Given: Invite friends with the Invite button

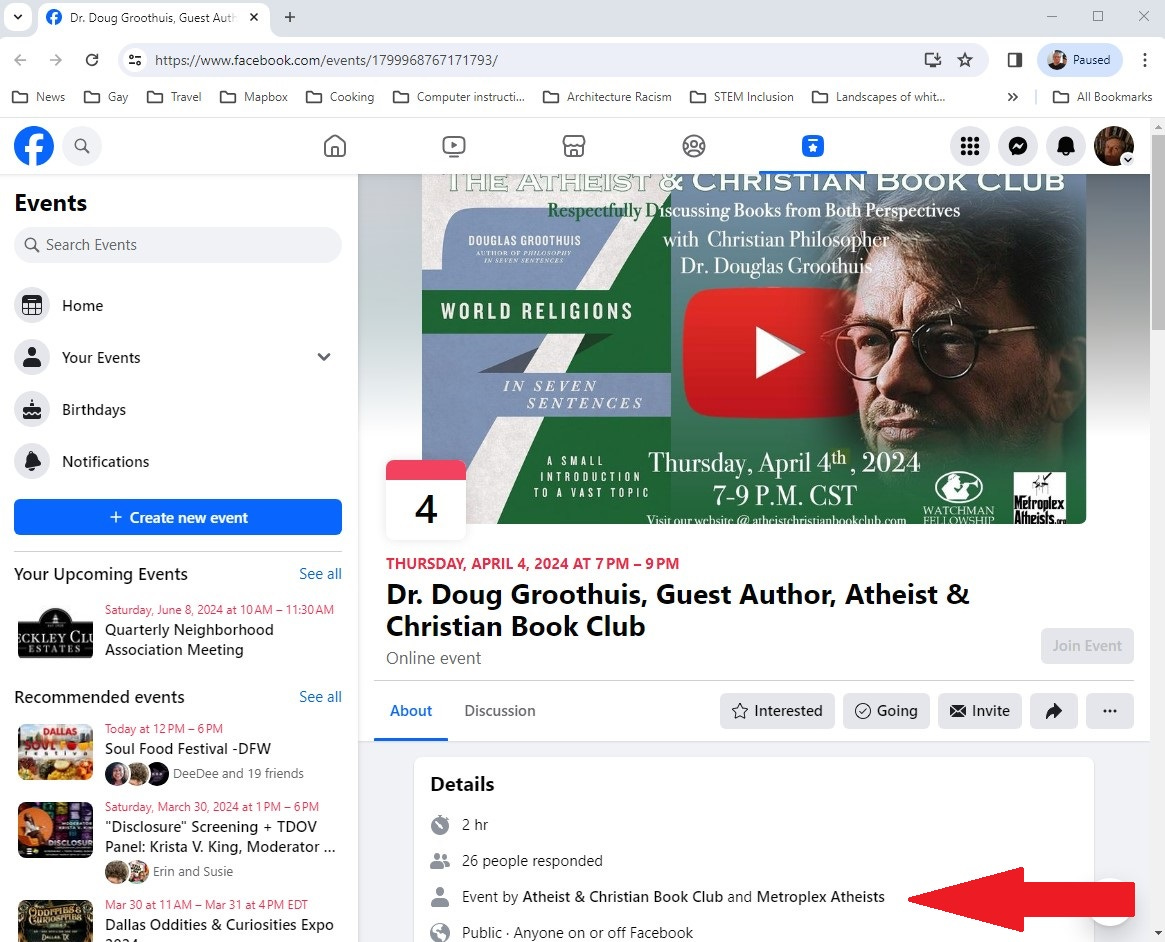Looking at the screenshot, I should coord(979,711).
